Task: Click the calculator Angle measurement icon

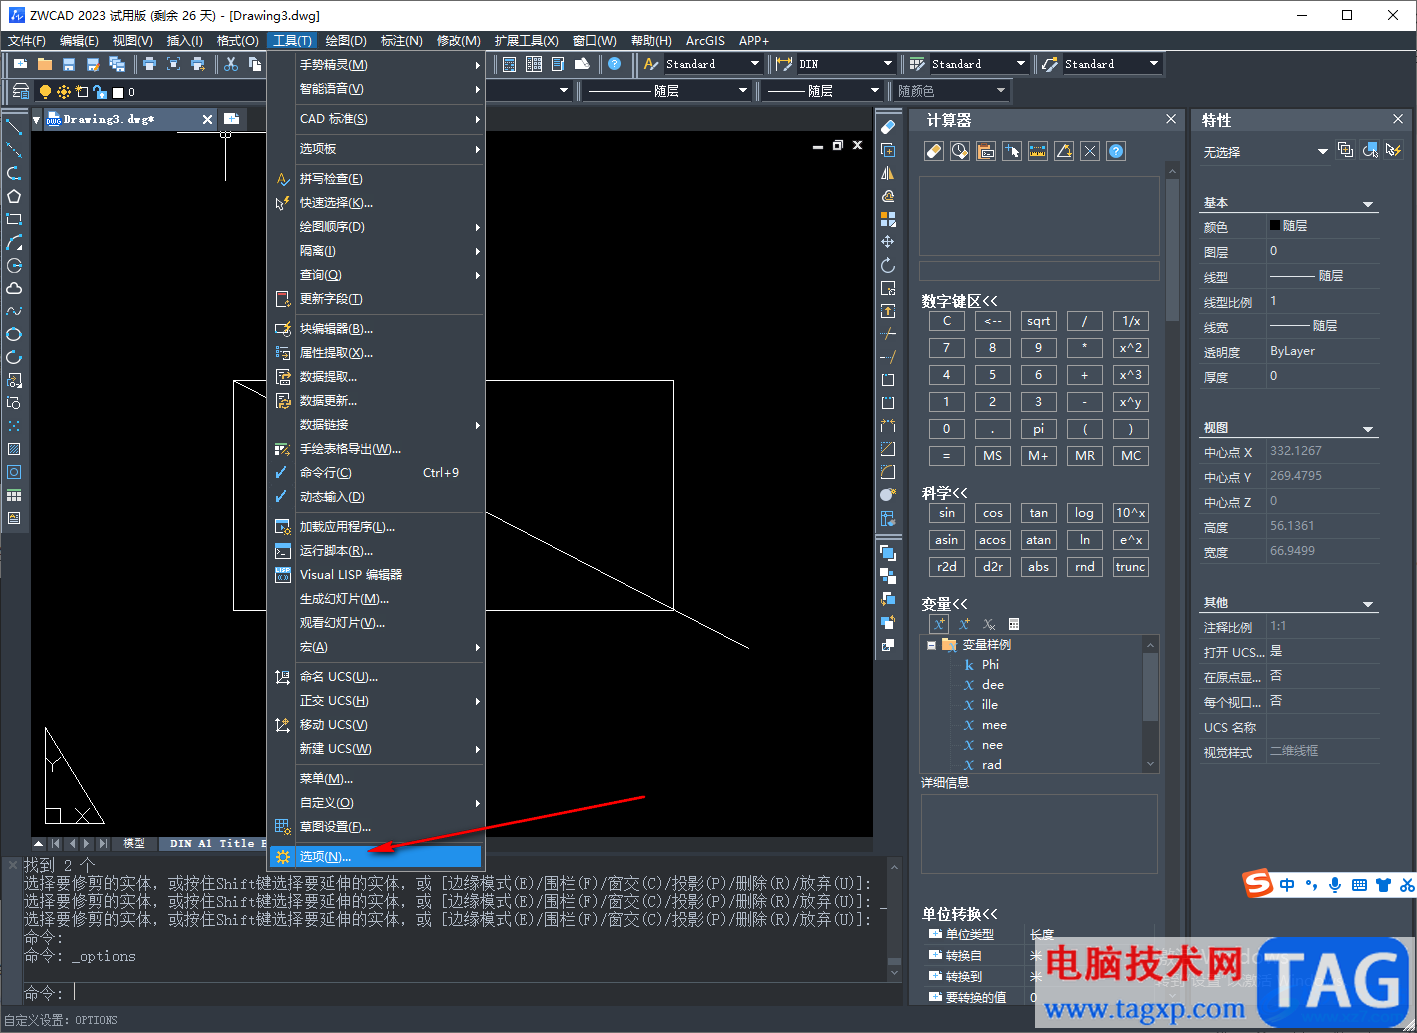Action: click(x=1064, y=151)
